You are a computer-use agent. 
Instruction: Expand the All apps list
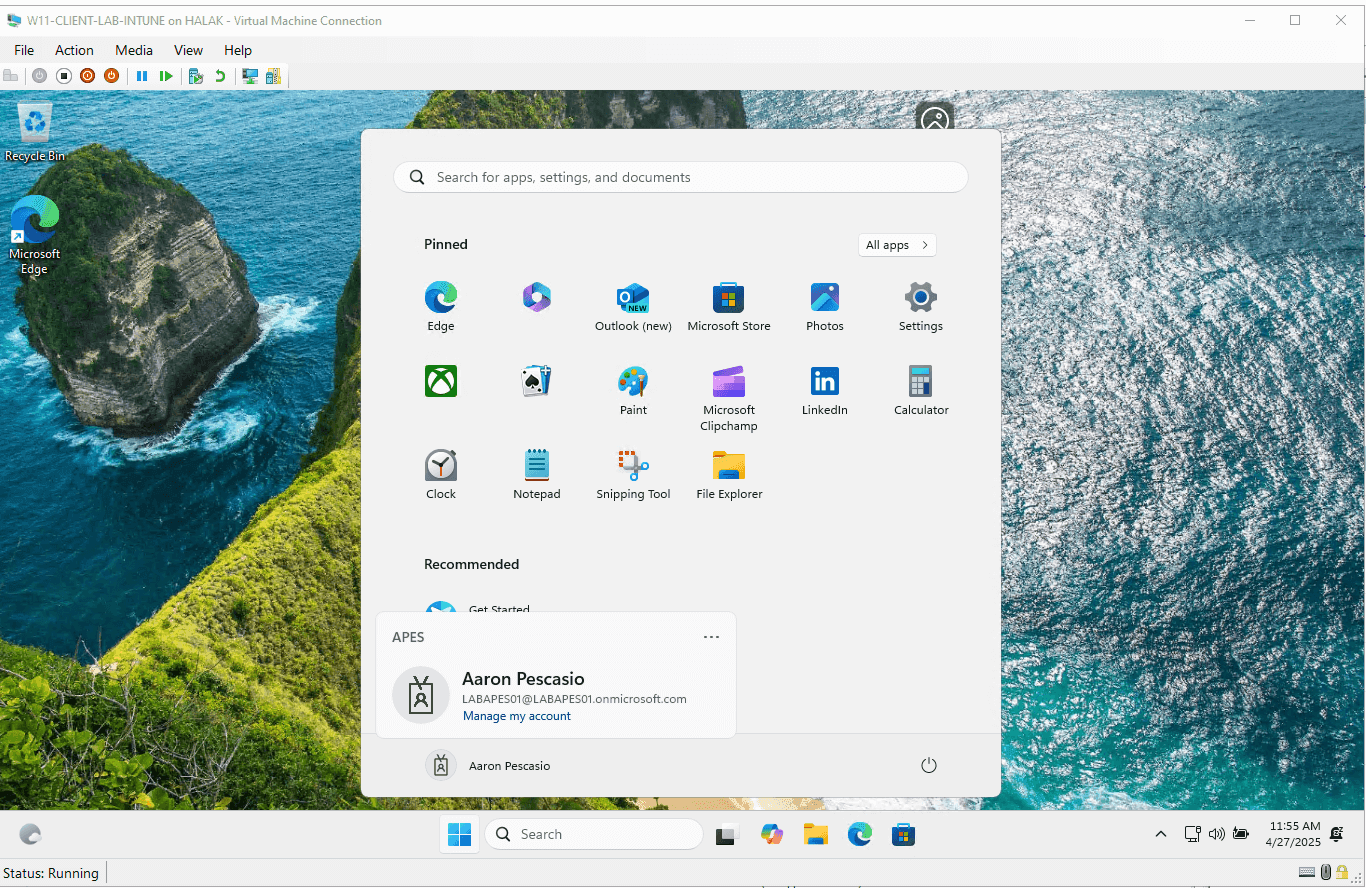[x=897, y=245]
